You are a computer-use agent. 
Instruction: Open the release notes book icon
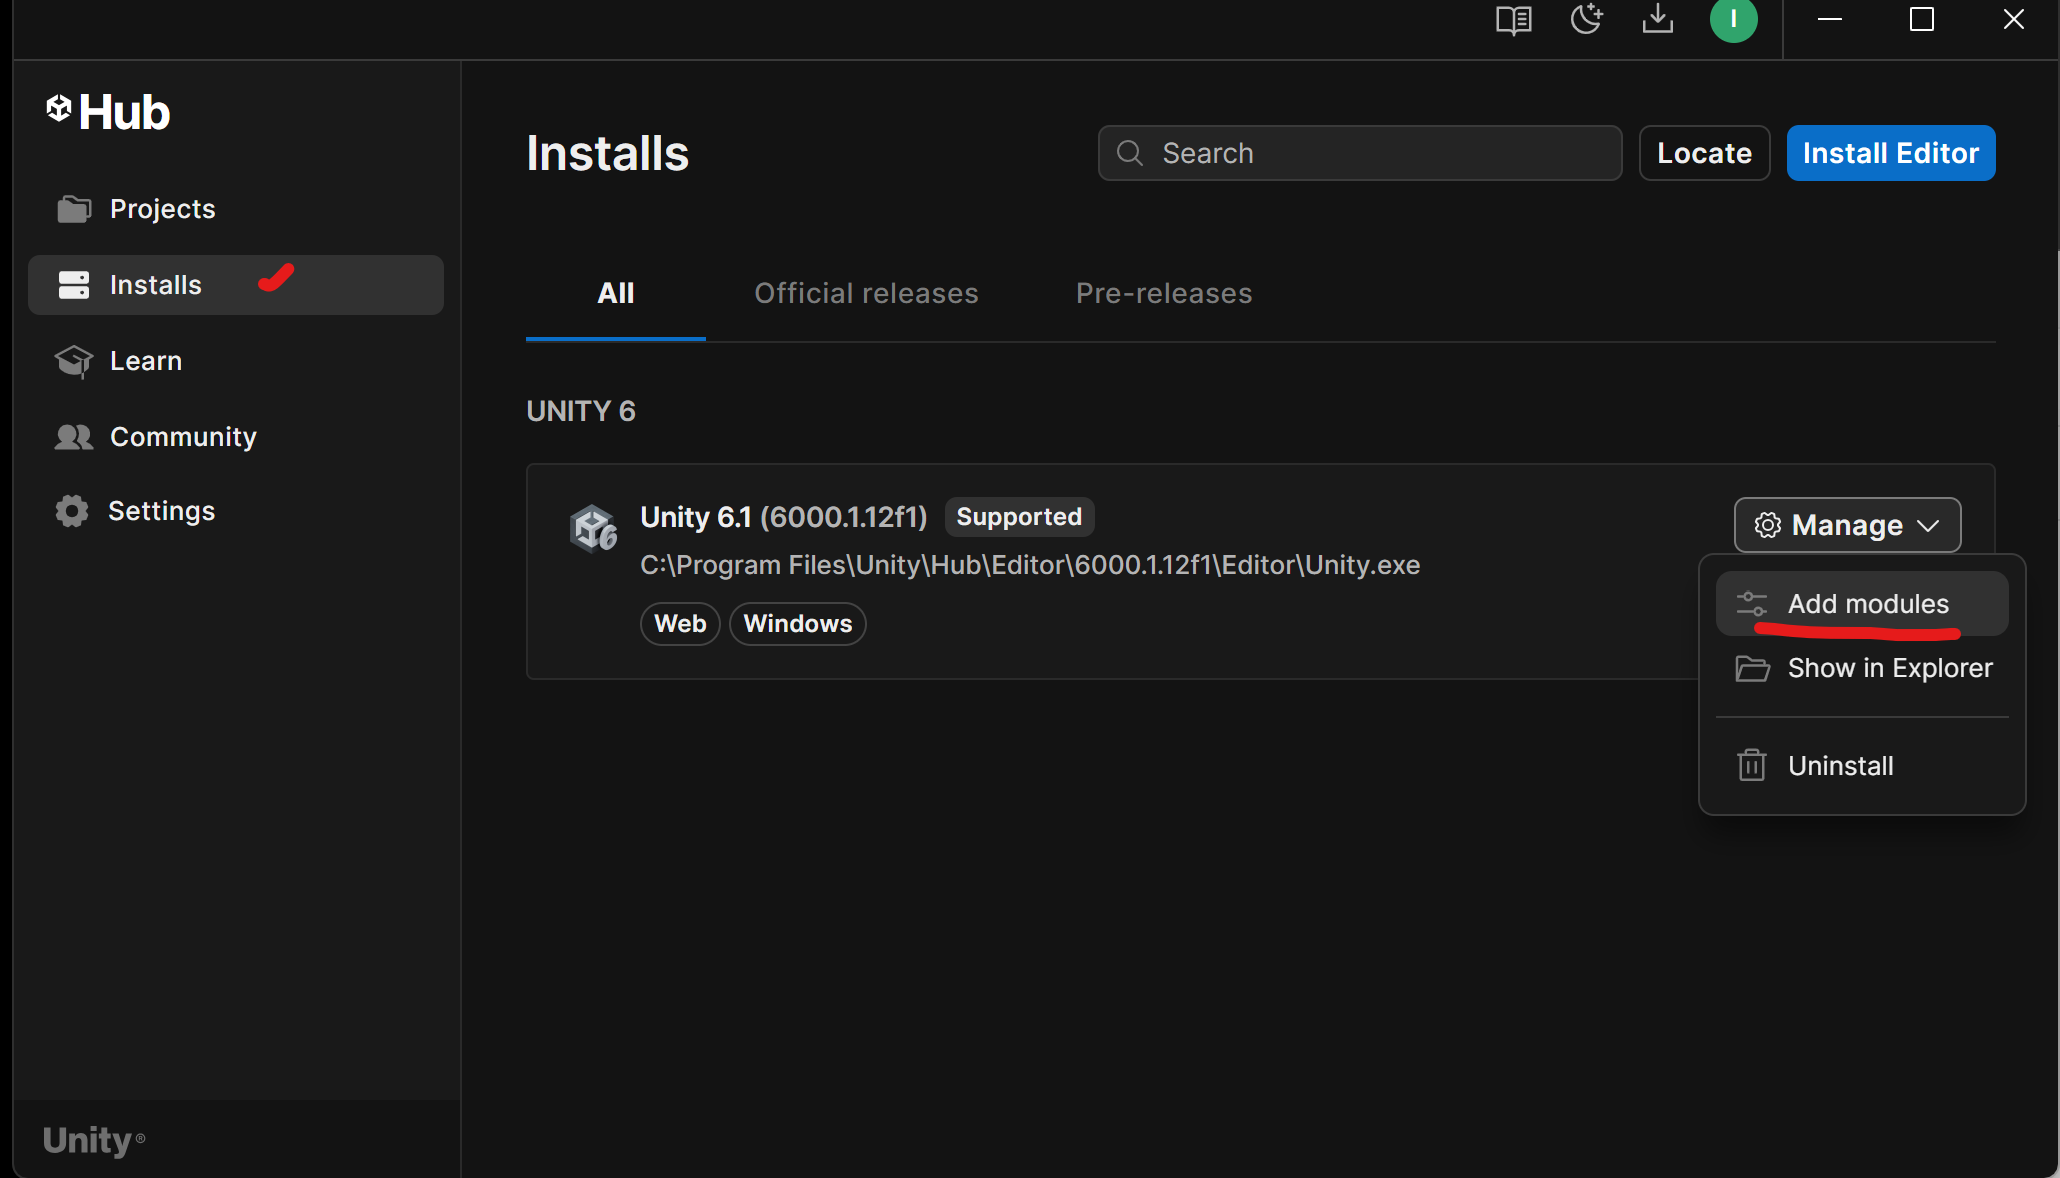[1513, 20]
